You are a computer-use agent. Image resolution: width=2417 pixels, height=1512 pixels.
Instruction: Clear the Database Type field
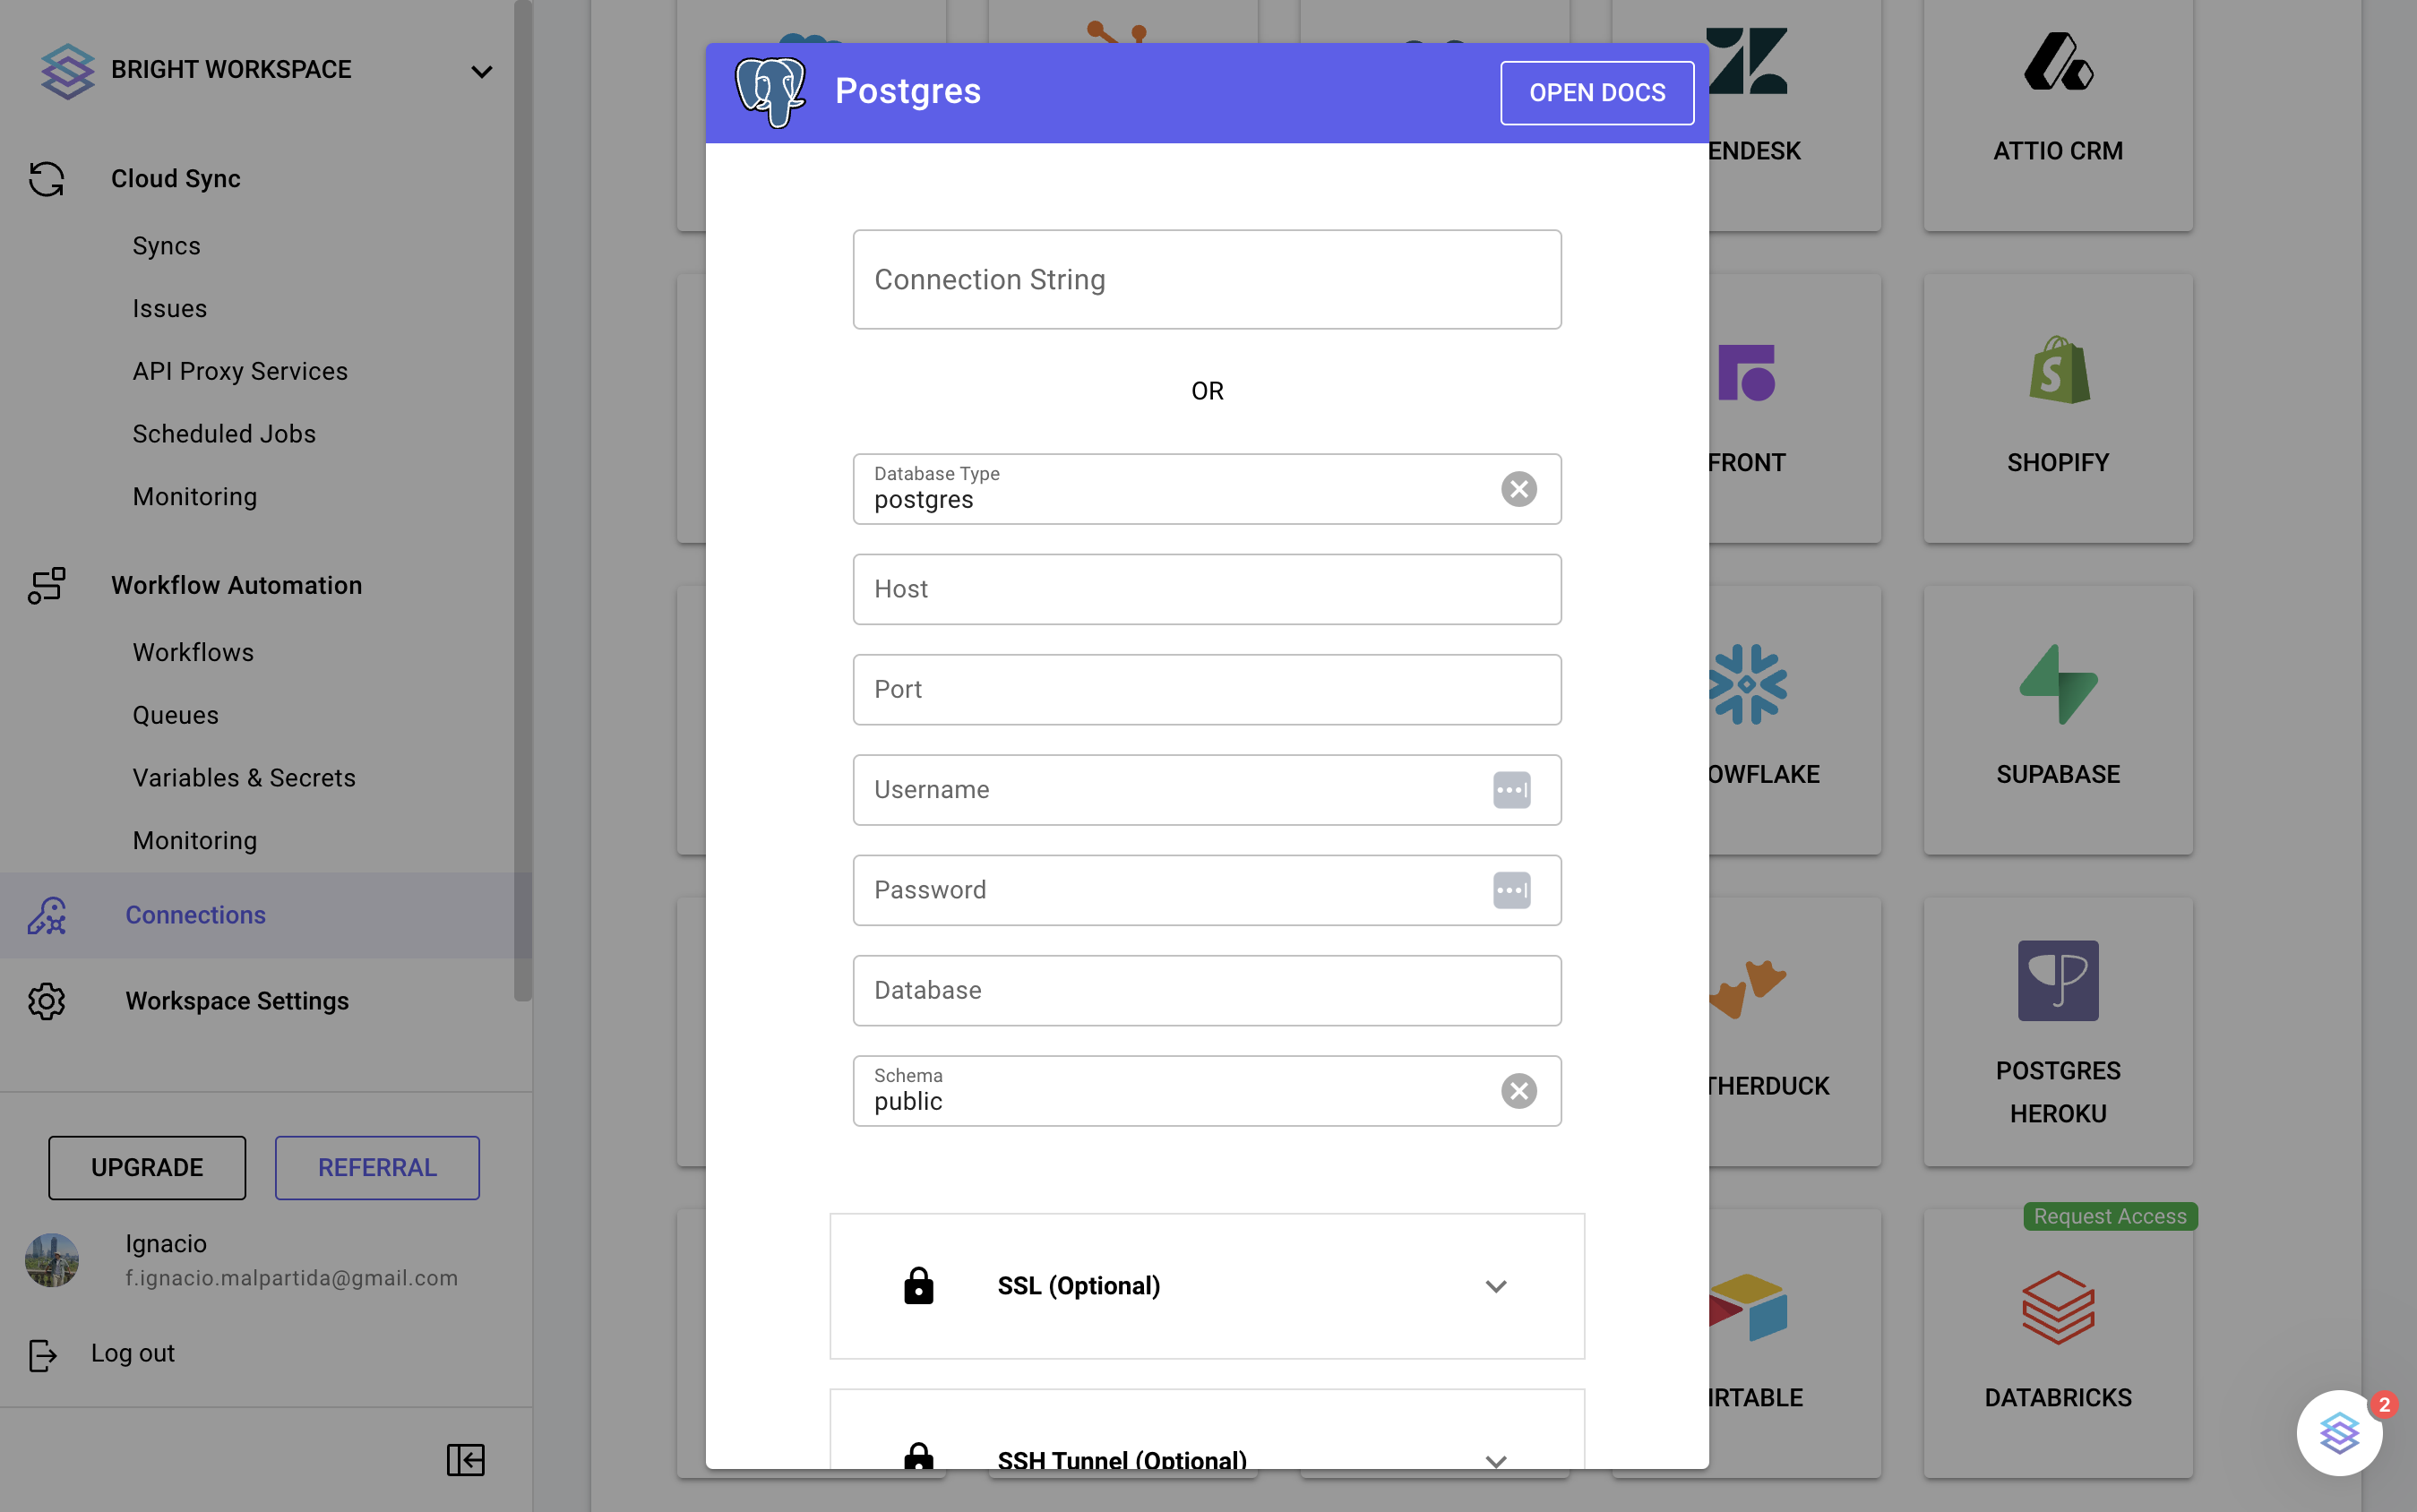pyautogui.click(x=1518, y=489)
